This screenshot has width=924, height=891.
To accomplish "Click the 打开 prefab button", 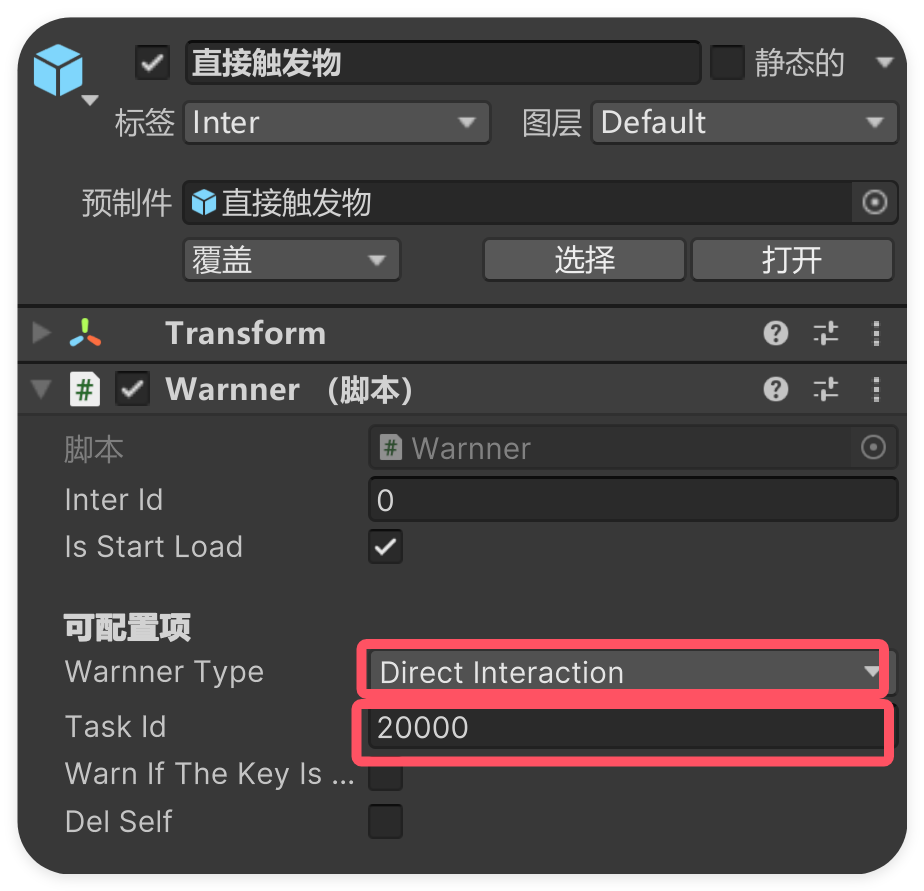I will [791, 260].
